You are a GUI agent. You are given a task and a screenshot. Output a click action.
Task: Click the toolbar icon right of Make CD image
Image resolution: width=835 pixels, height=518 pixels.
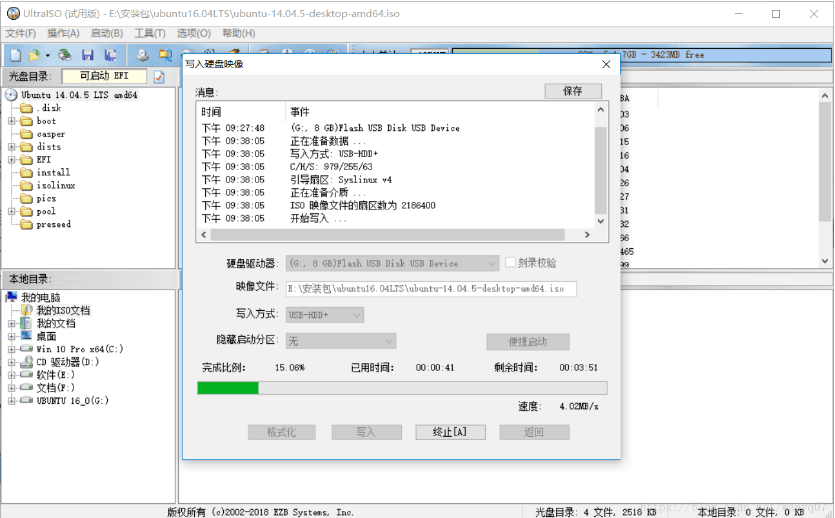(x=166, y=55)
